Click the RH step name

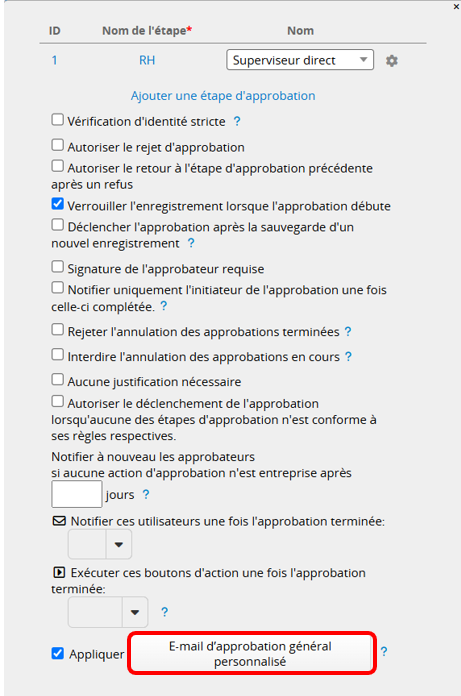coord(147,60)
